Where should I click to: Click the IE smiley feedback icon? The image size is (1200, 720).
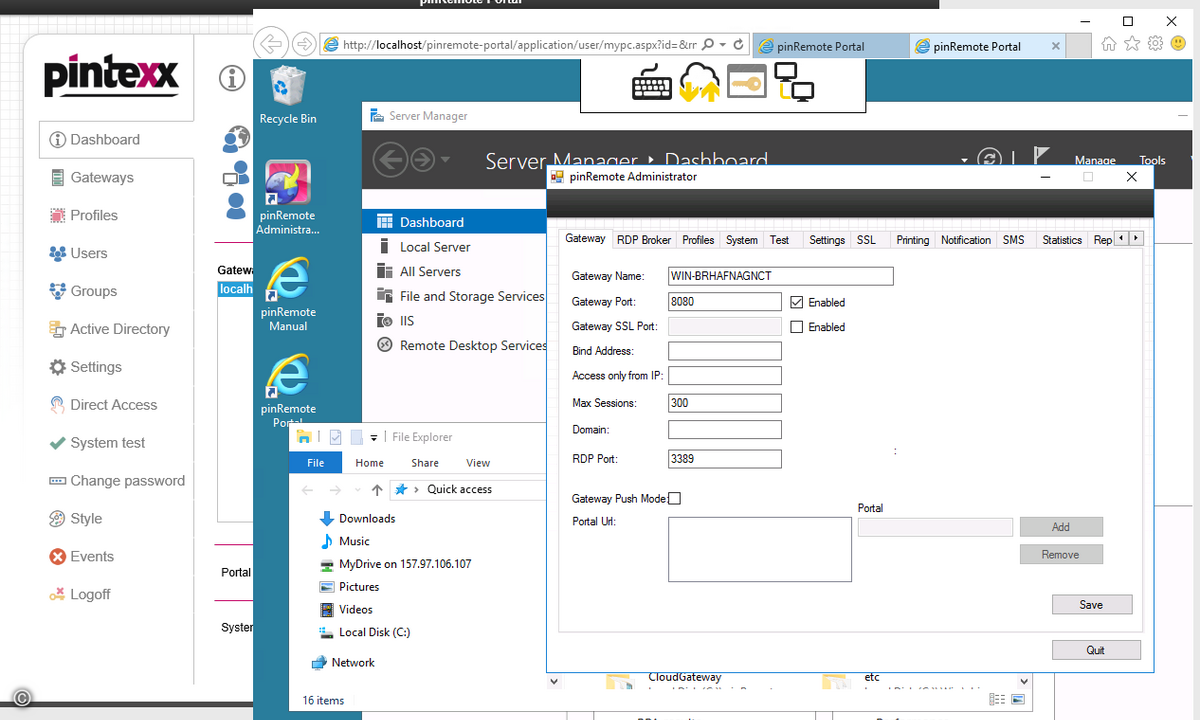[1176, 44]
